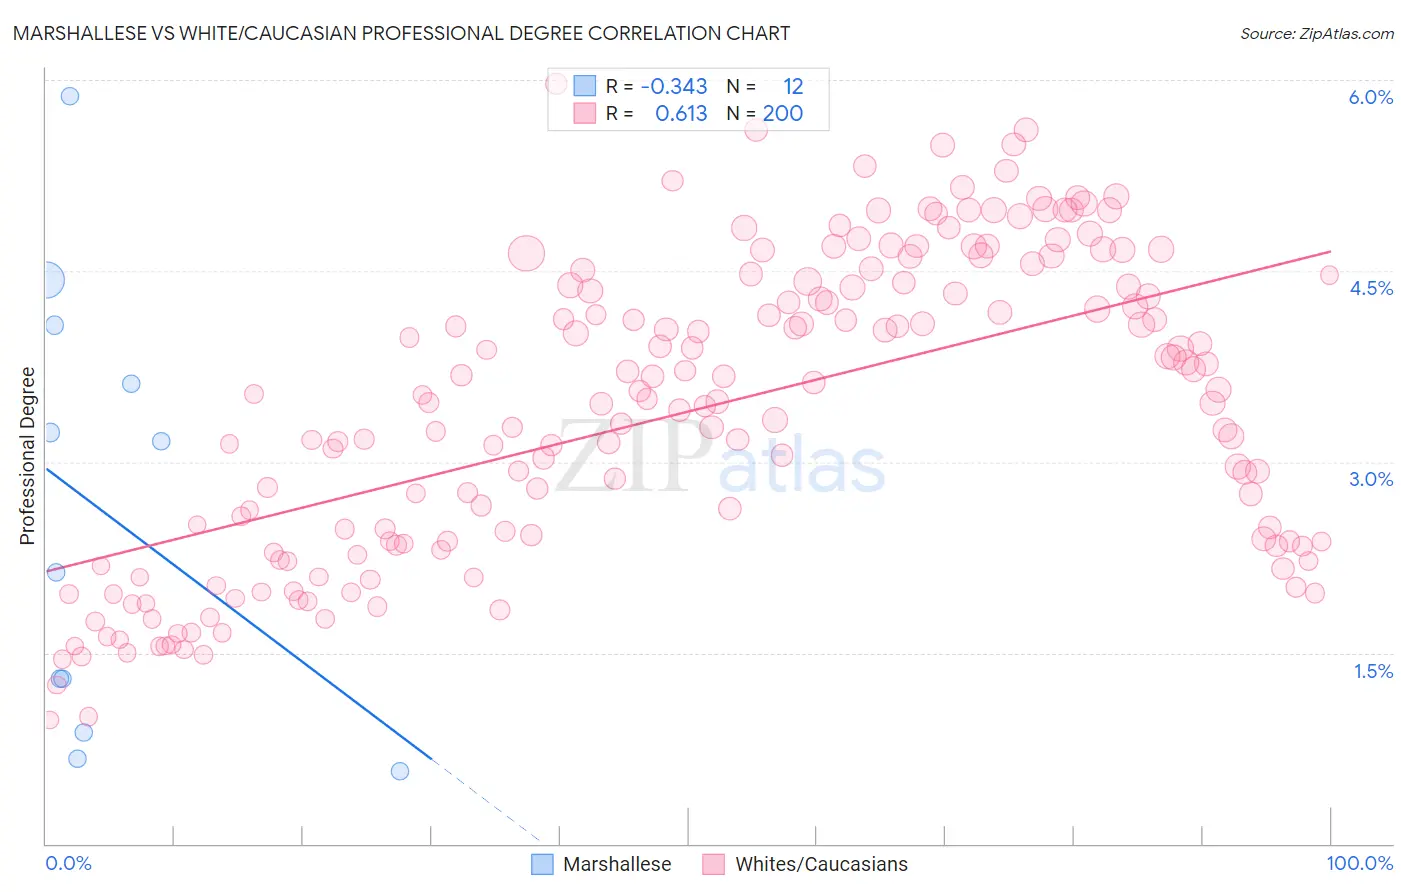Screen dimensions: 1406x892
Task: Click the blue Marshallese legend swatch at bottom
Action: coord(542,864)
